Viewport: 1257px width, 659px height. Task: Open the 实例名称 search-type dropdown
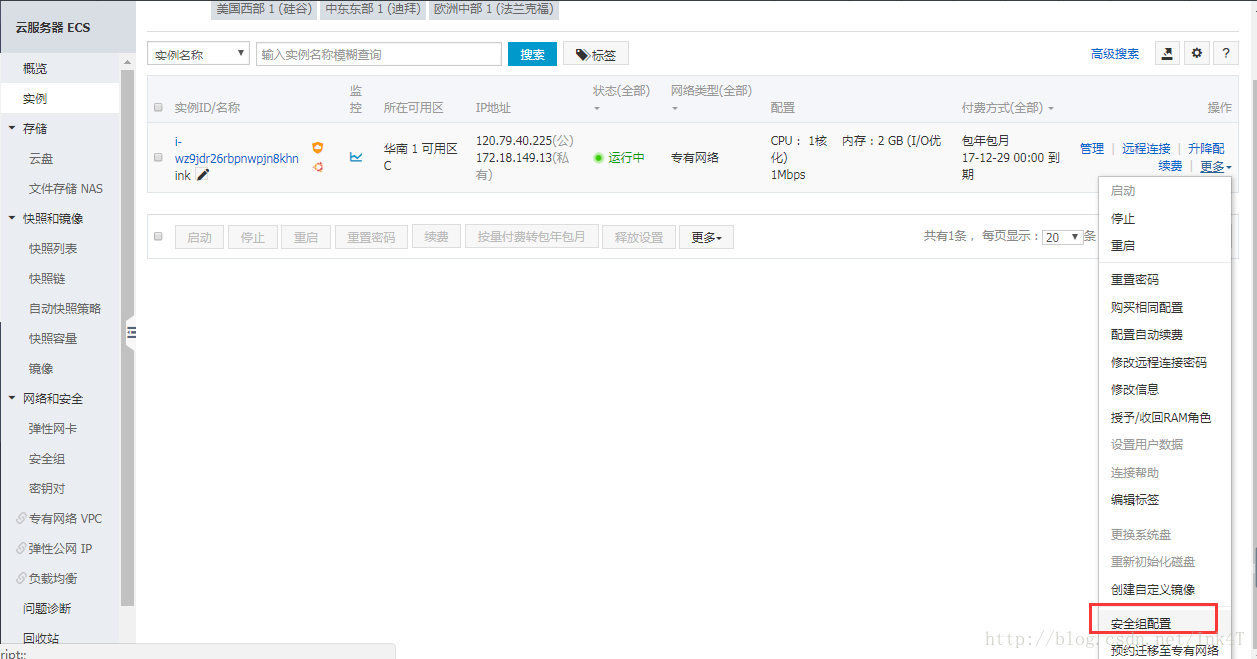198,54
